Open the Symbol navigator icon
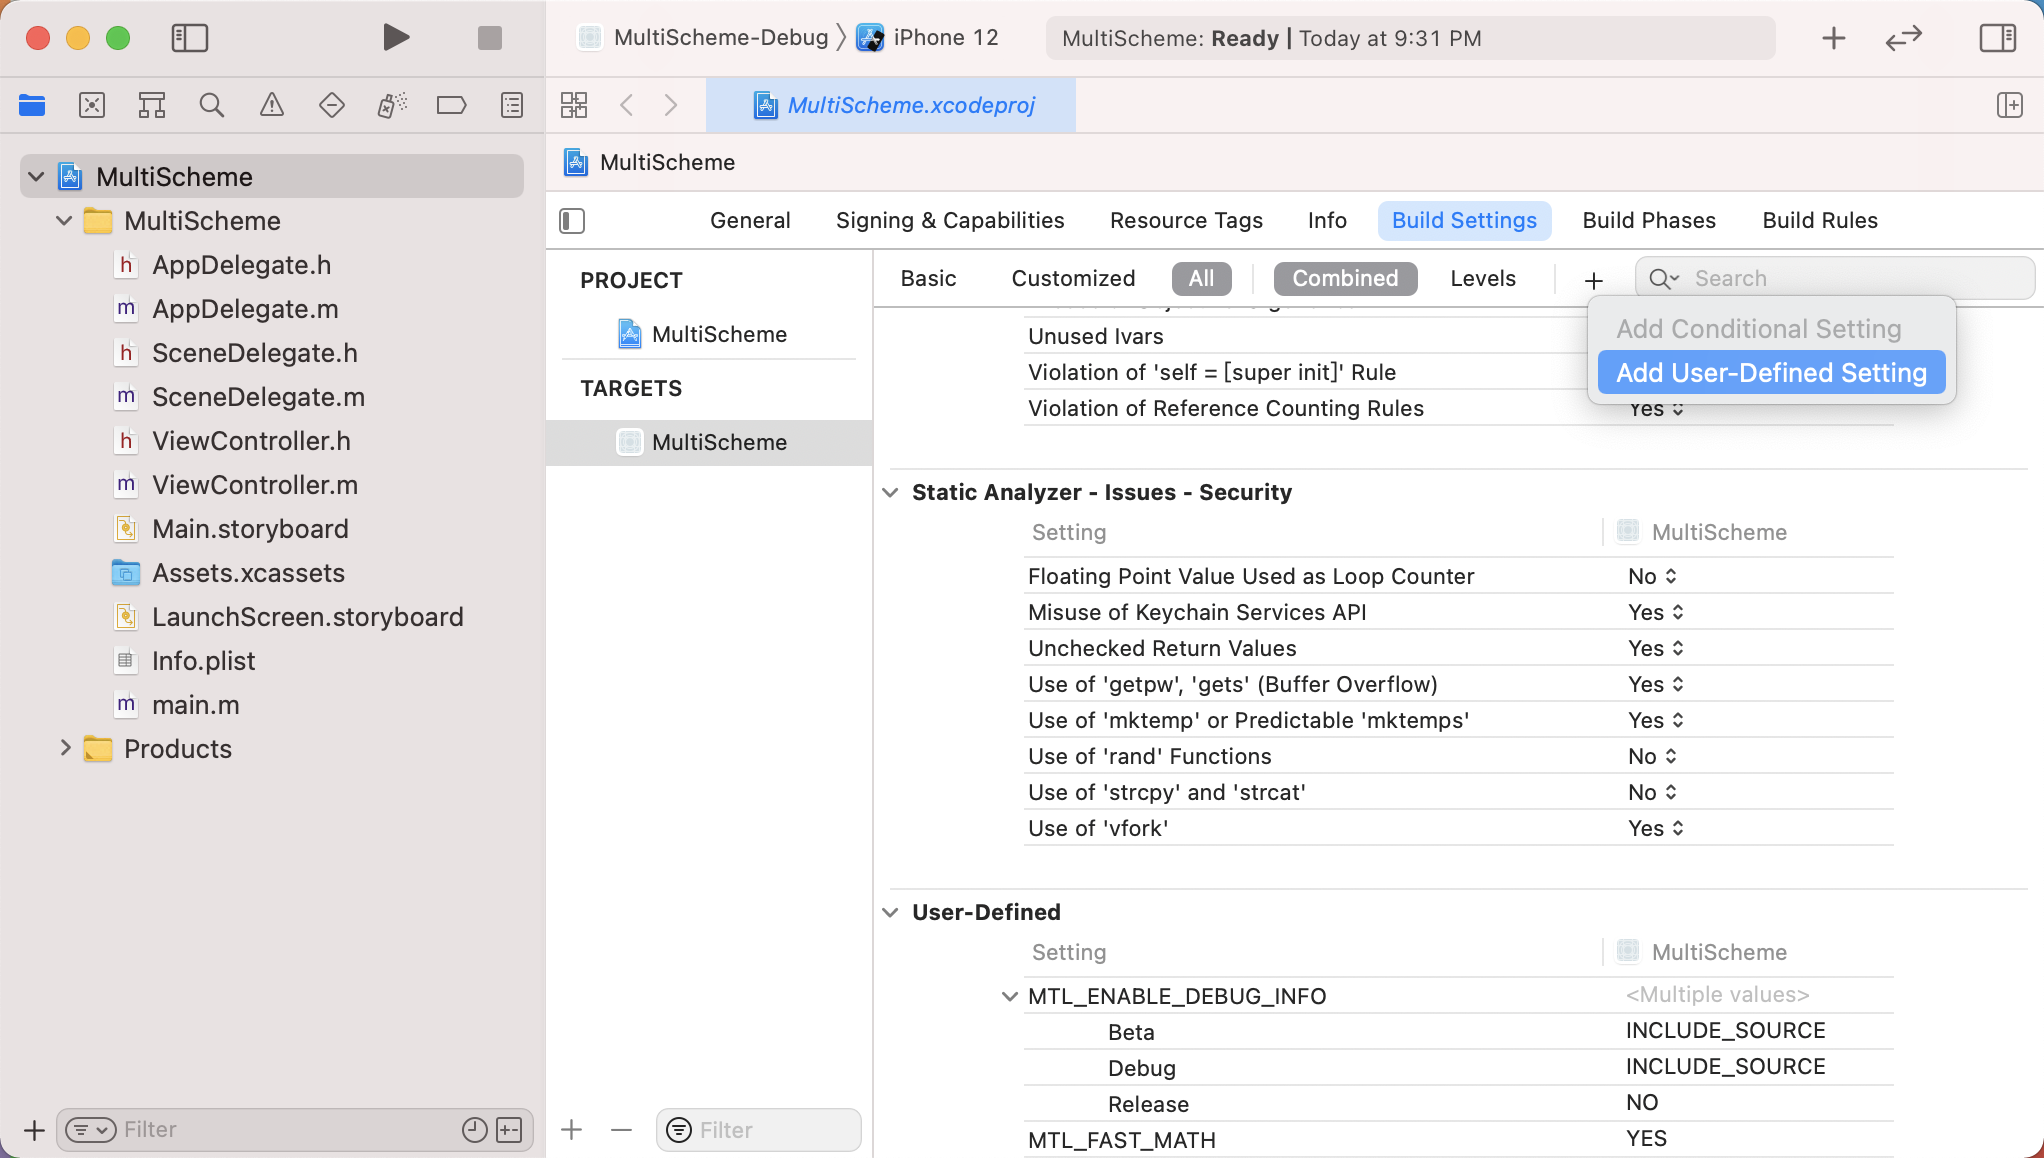Screen dimensions: 2044x1158 point(152,105)
